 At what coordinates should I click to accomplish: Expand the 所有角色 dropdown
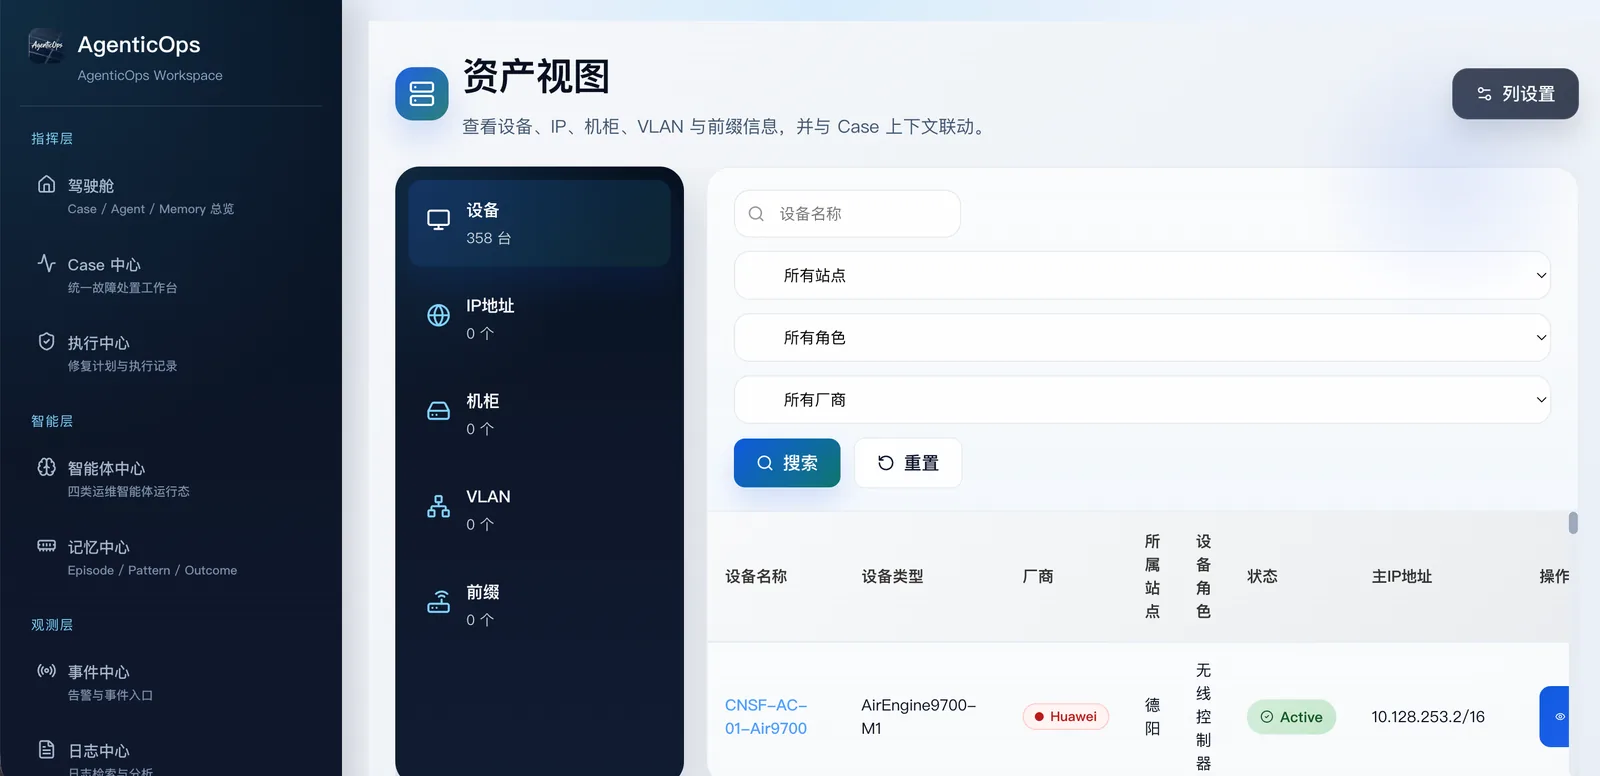click(x=1142, y=337)
